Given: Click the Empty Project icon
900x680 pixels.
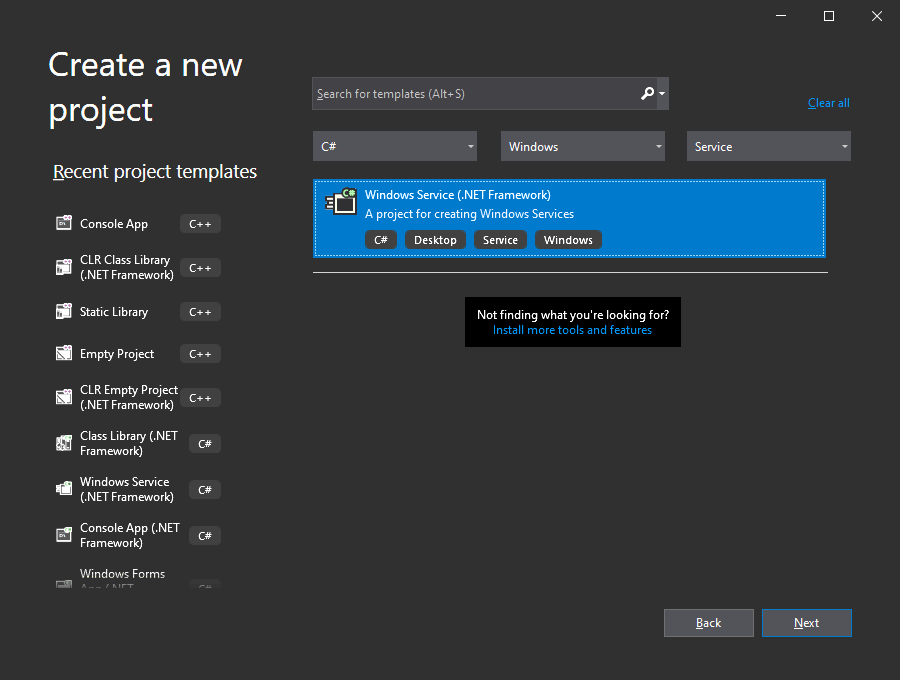Looking at the screenshot, I should tap(64, 353).
